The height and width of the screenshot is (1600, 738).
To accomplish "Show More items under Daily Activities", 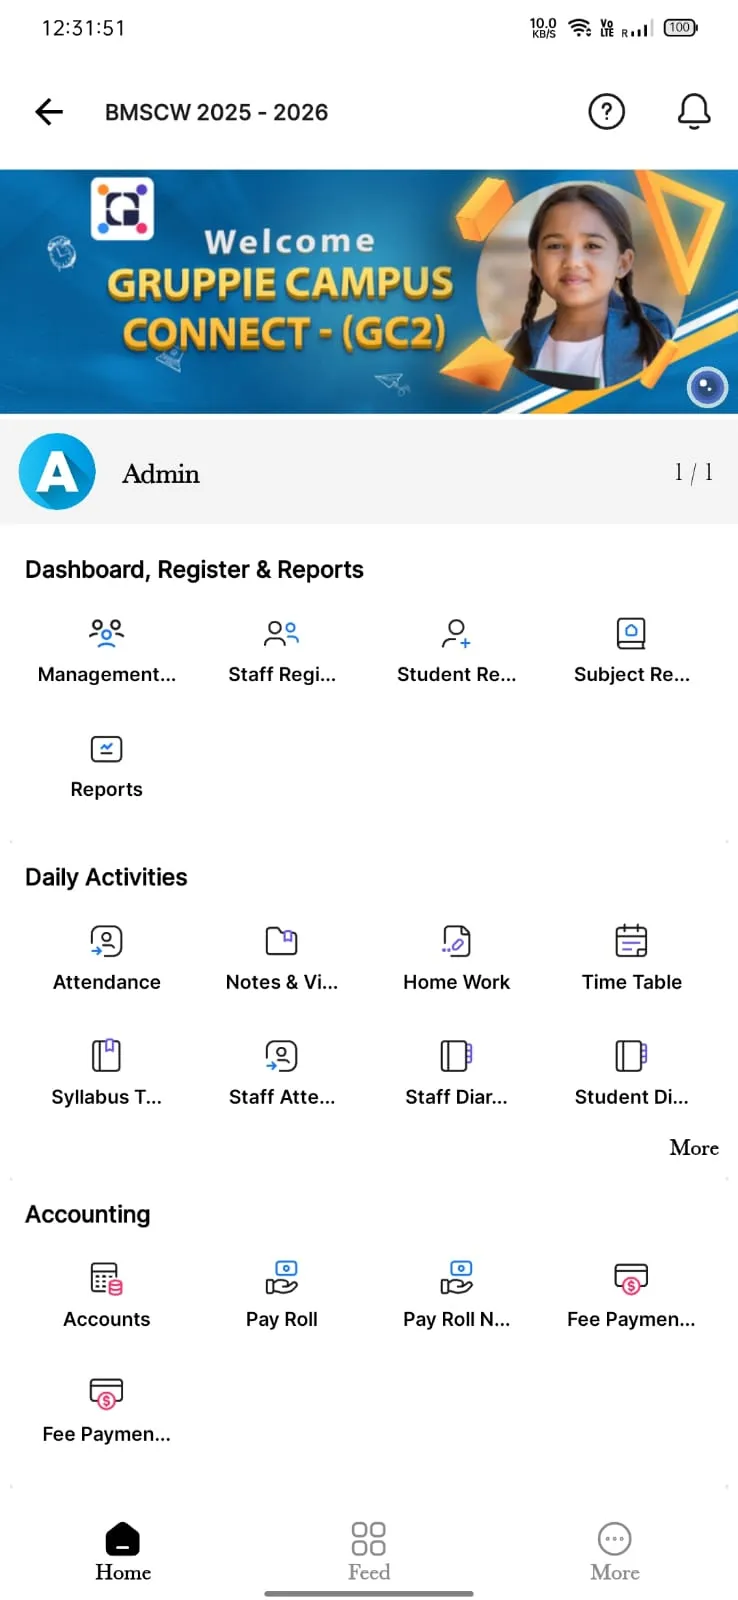I will [x=694, y=1148].
